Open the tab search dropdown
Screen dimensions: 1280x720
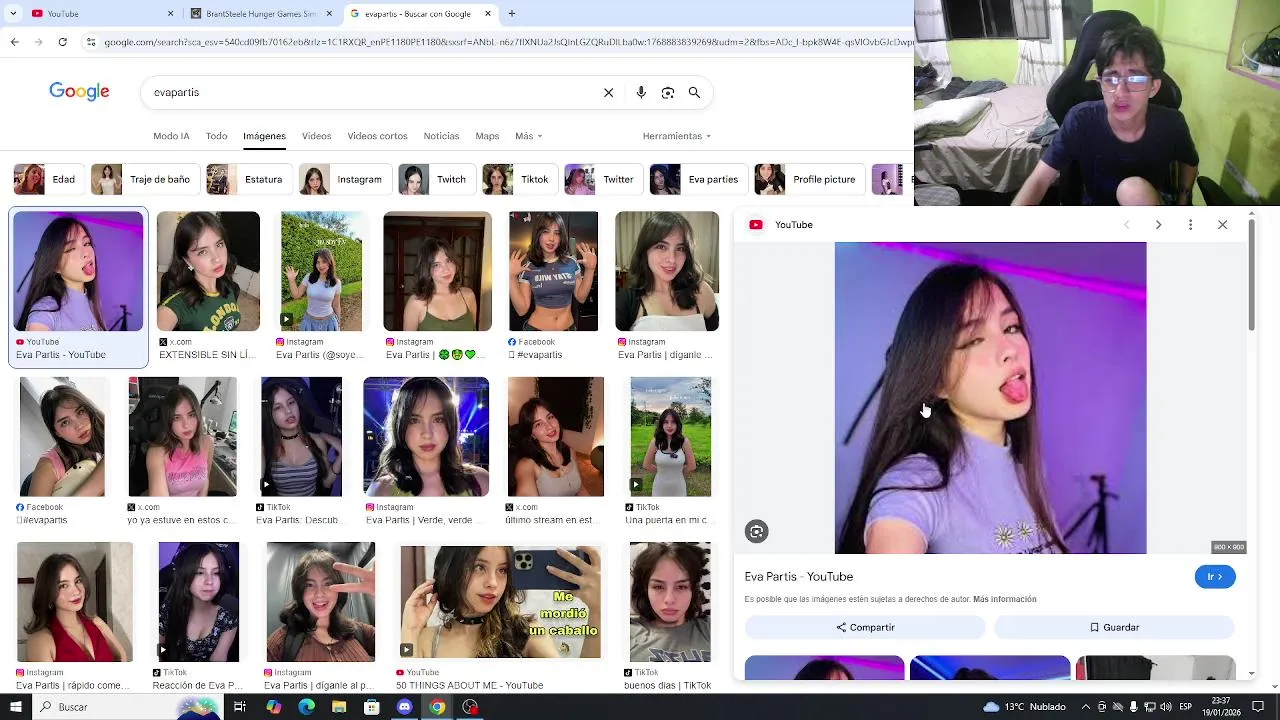13,14
